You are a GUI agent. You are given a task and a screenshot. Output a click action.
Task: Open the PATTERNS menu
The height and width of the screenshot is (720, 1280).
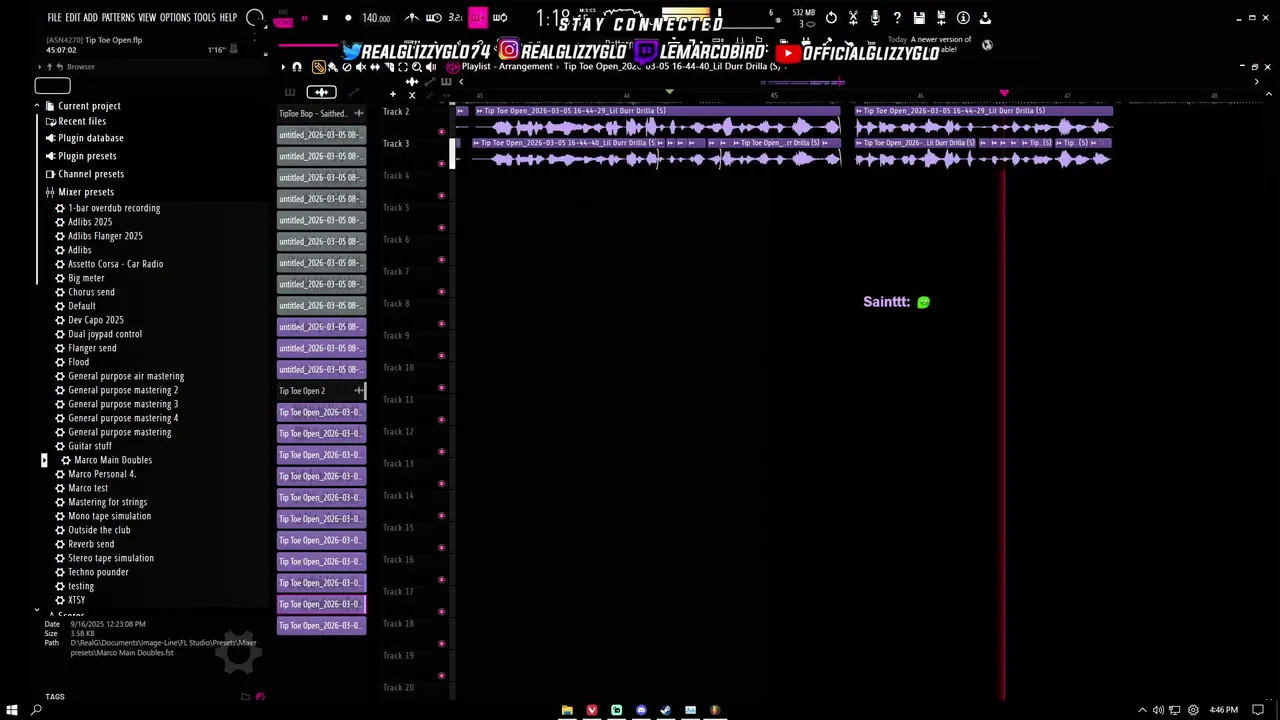tap(118, 18)
